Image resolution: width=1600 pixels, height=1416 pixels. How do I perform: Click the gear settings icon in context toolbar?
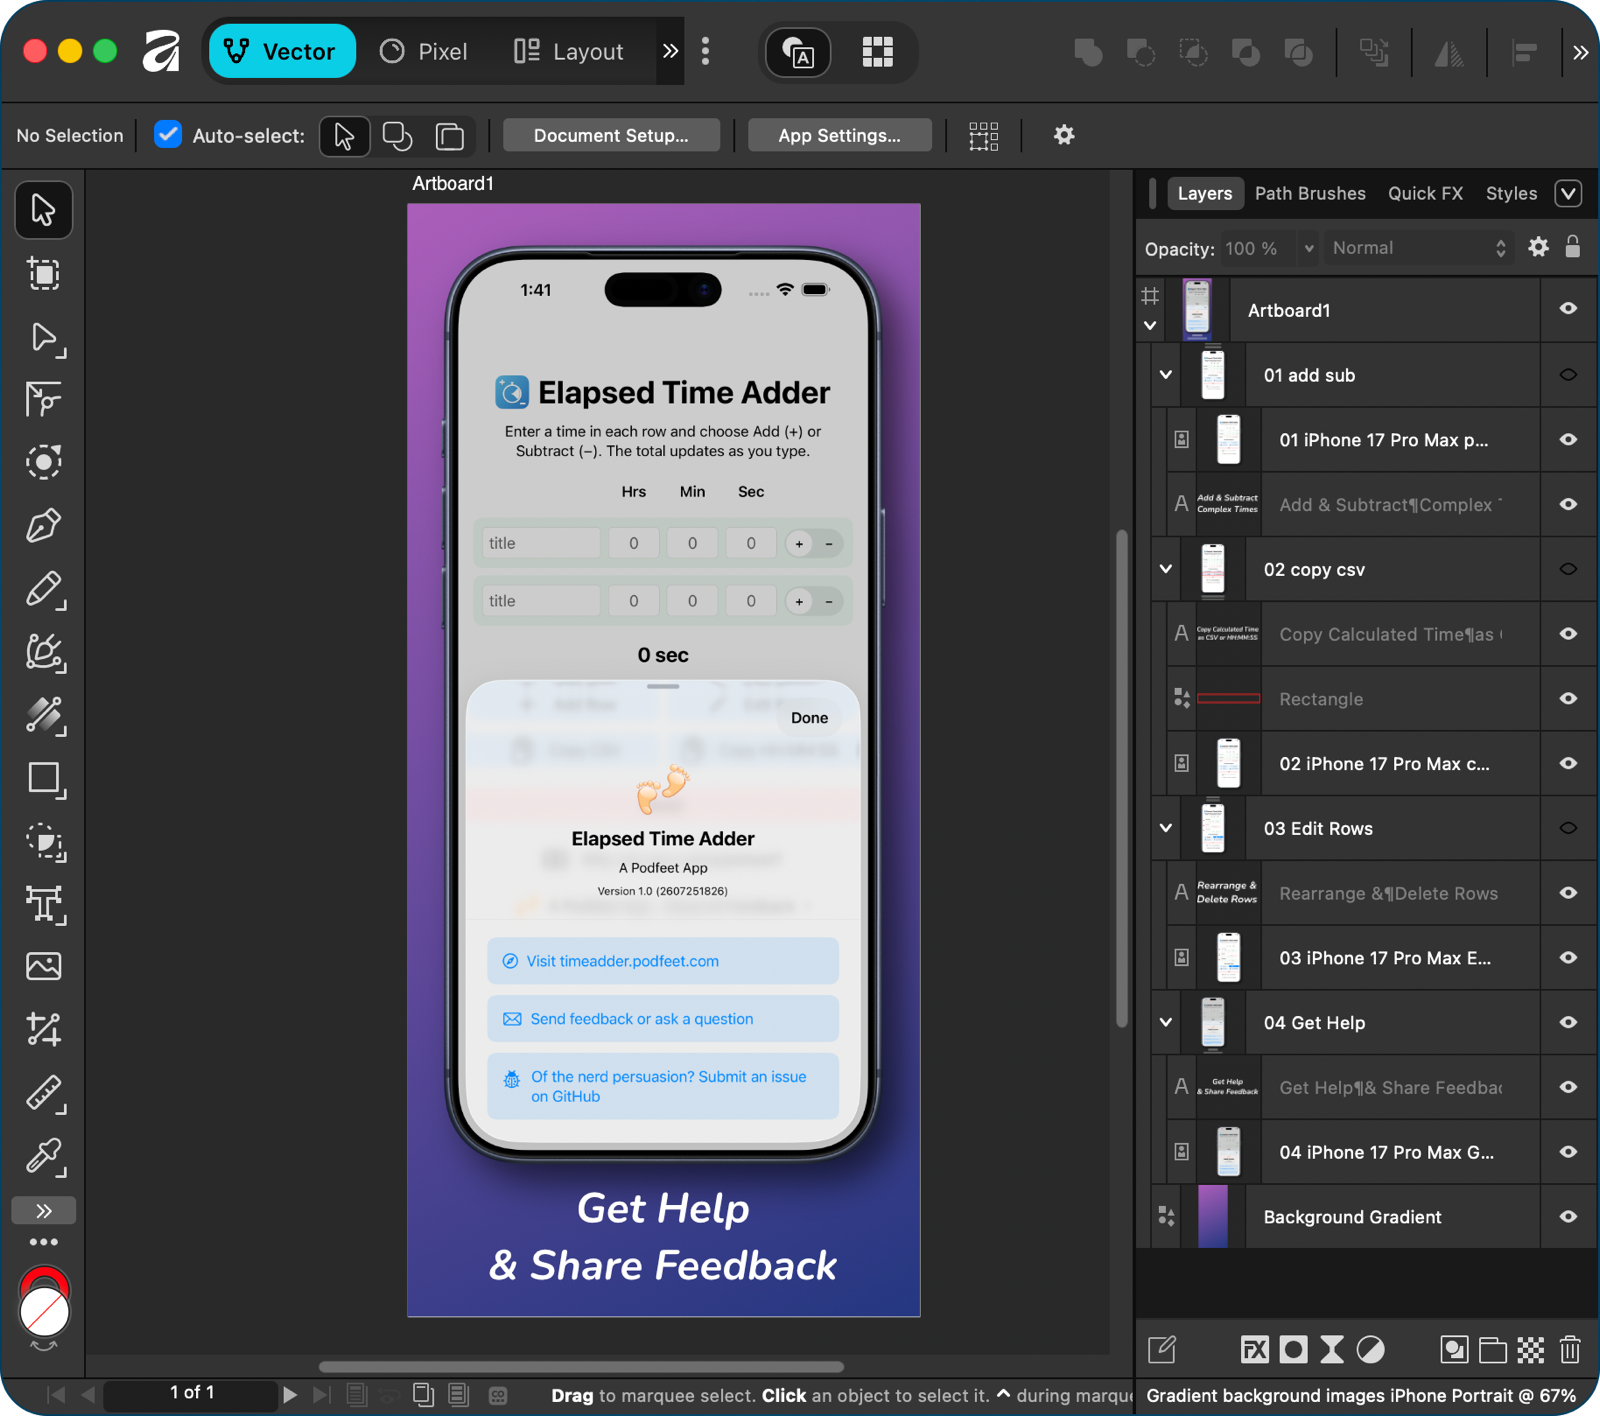click(x=1064, y=135)
